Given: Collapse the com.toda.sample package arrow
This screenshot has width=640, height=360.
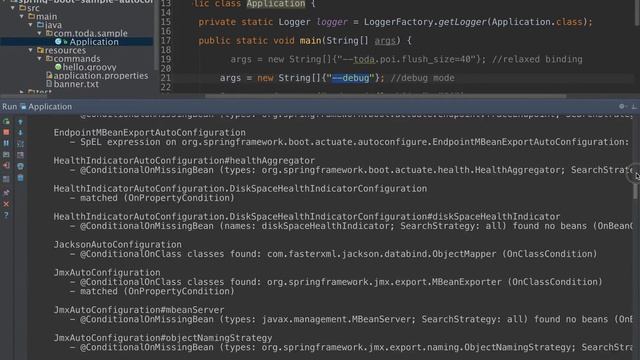Looking at the screenshot, I should pos(40,33).
